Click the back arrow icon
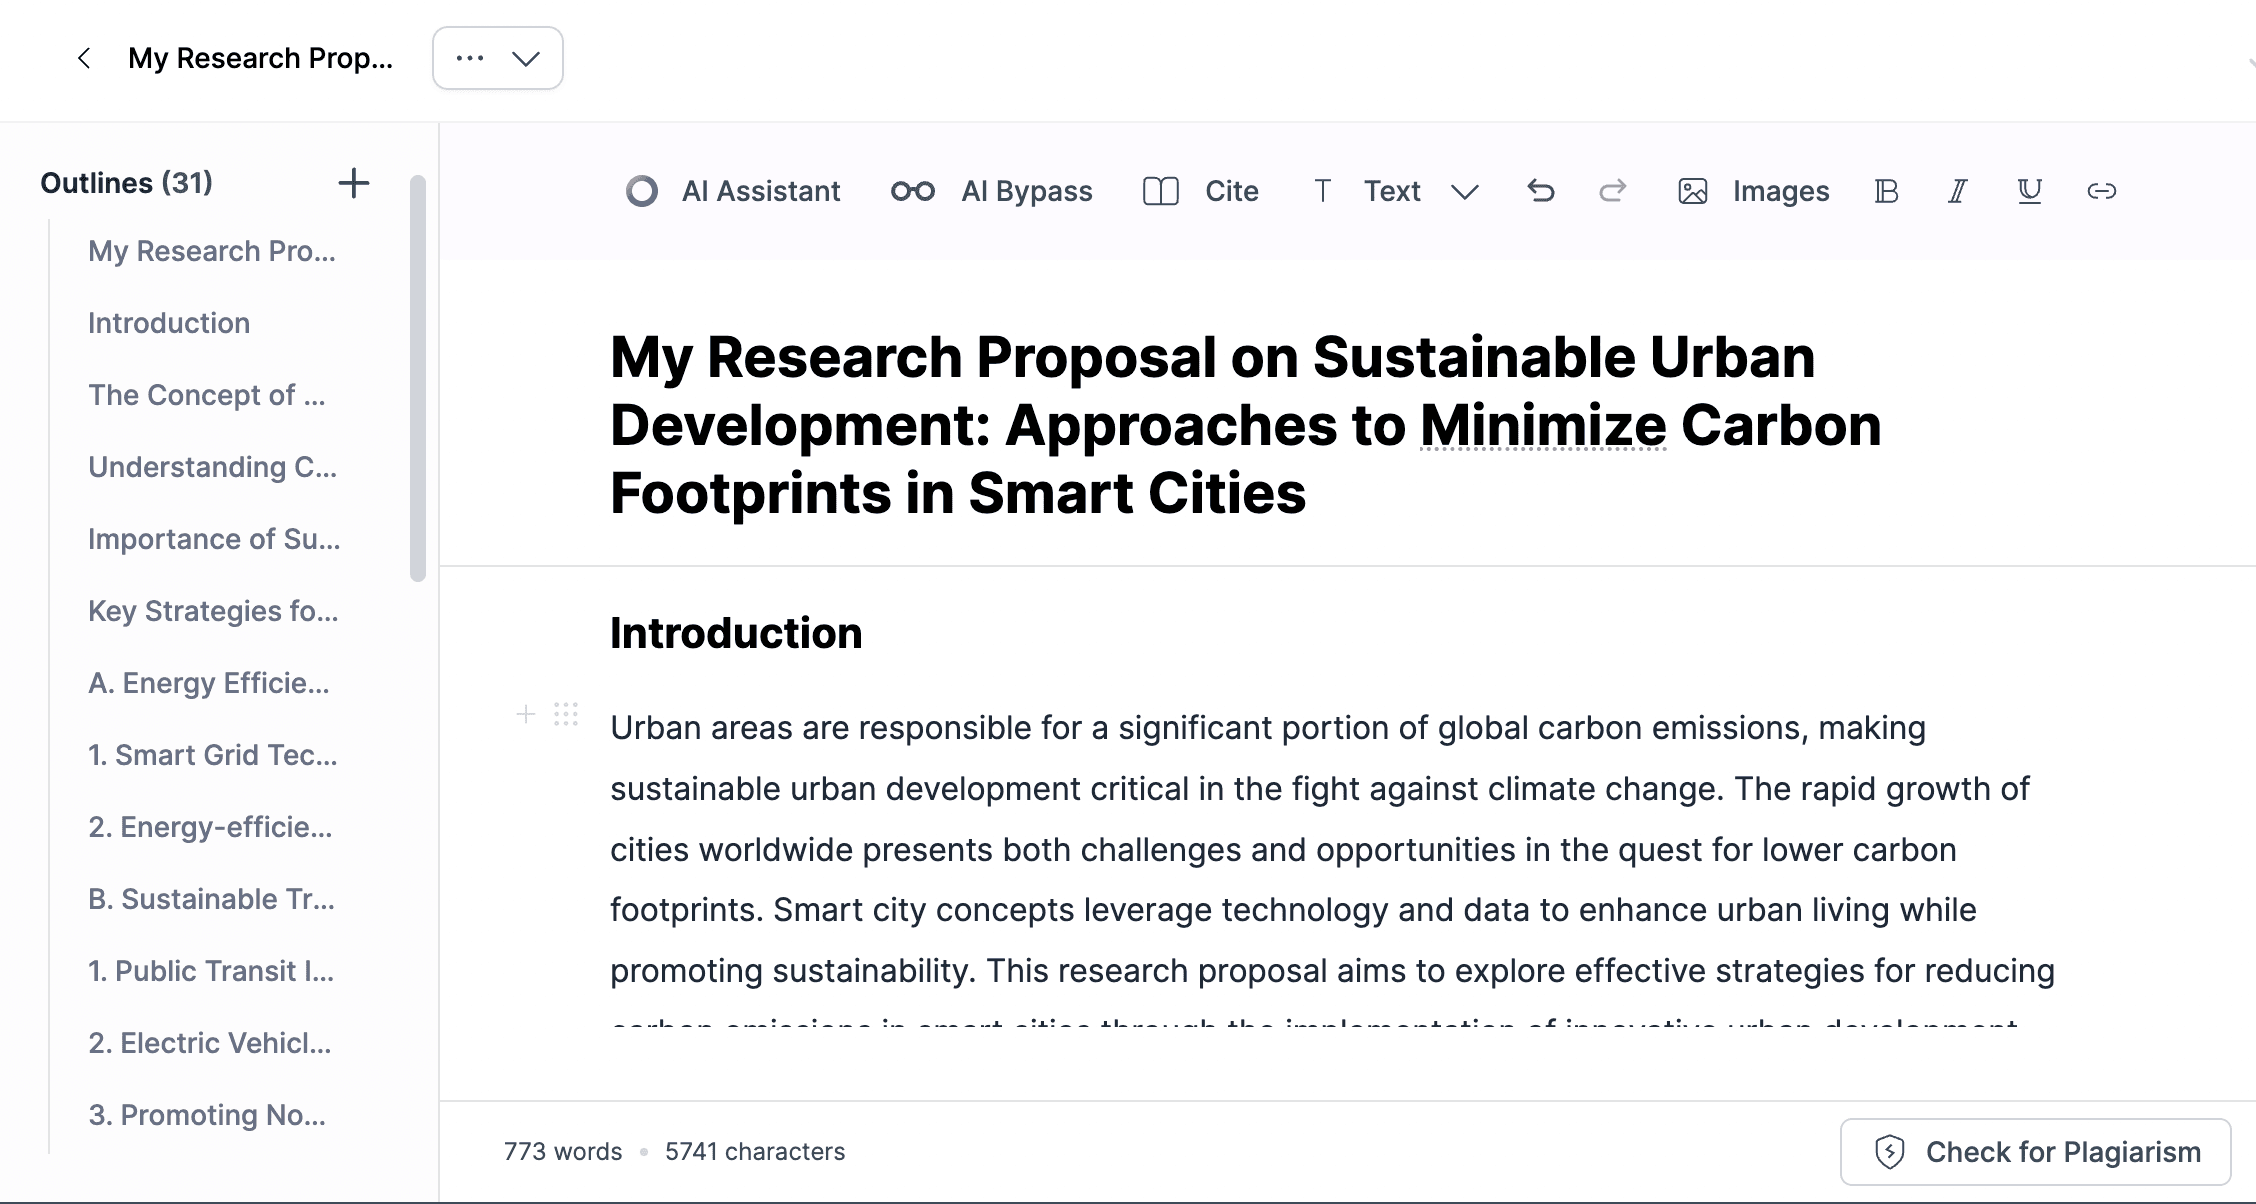Image resolution: width=2256 pixels, height=1204 pixels. click(x=84, y=58)
